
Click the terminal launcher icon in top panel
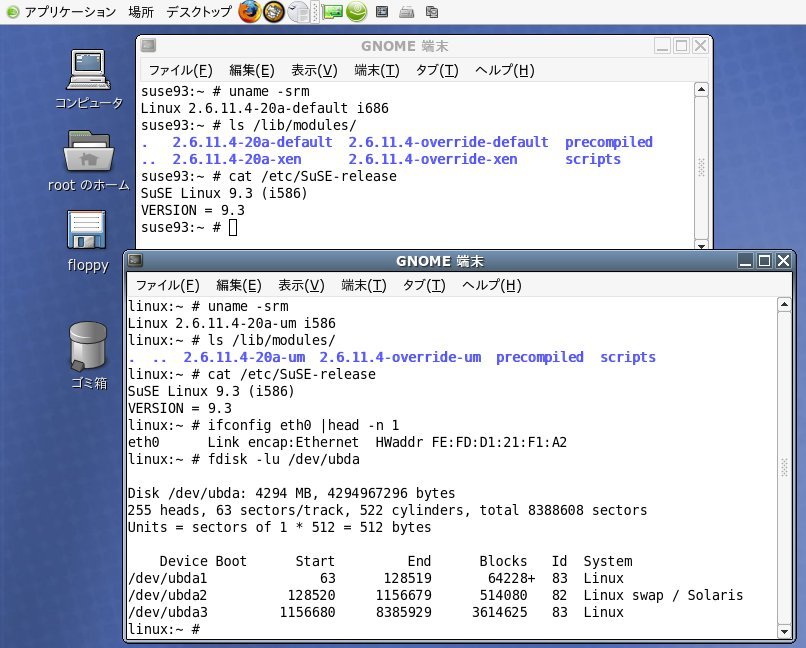(381, 11)
